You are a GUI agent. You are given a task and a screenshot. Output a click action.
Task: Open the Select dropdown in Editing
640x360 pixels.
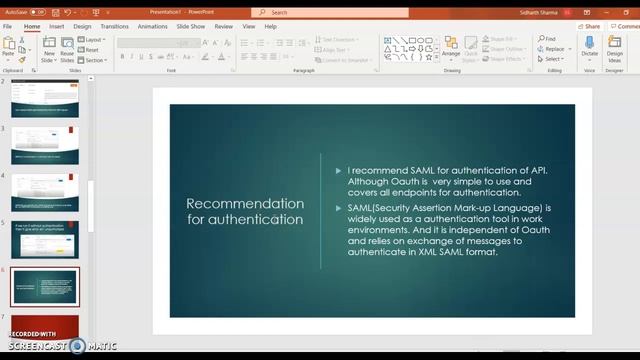[551, 59]
